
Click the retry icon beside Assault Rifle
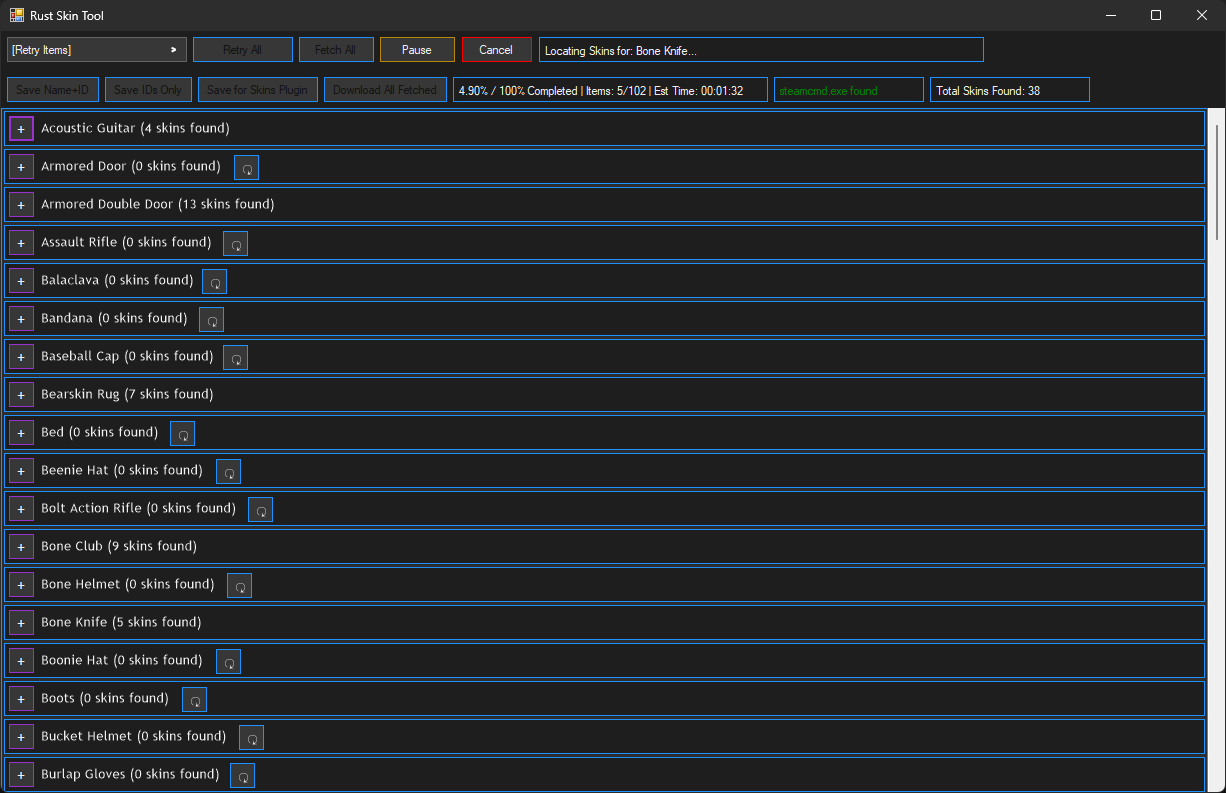point(235,244)
